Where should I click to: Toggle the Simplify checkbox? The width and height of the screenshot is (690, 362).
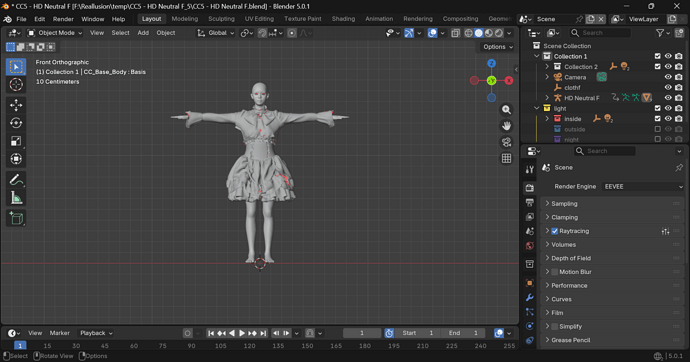click(x=554, y=326)
